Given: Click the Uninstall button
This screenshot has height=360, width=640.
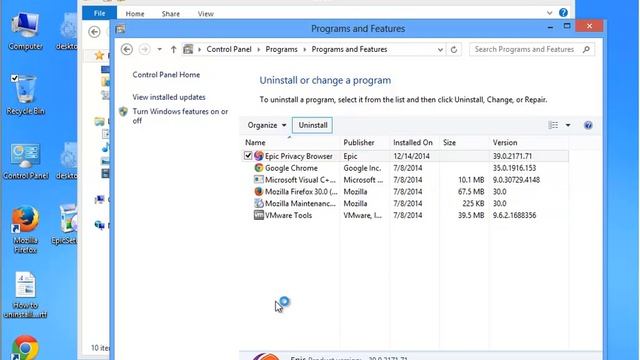Looking at the screenshot, I should coord(313,125).
